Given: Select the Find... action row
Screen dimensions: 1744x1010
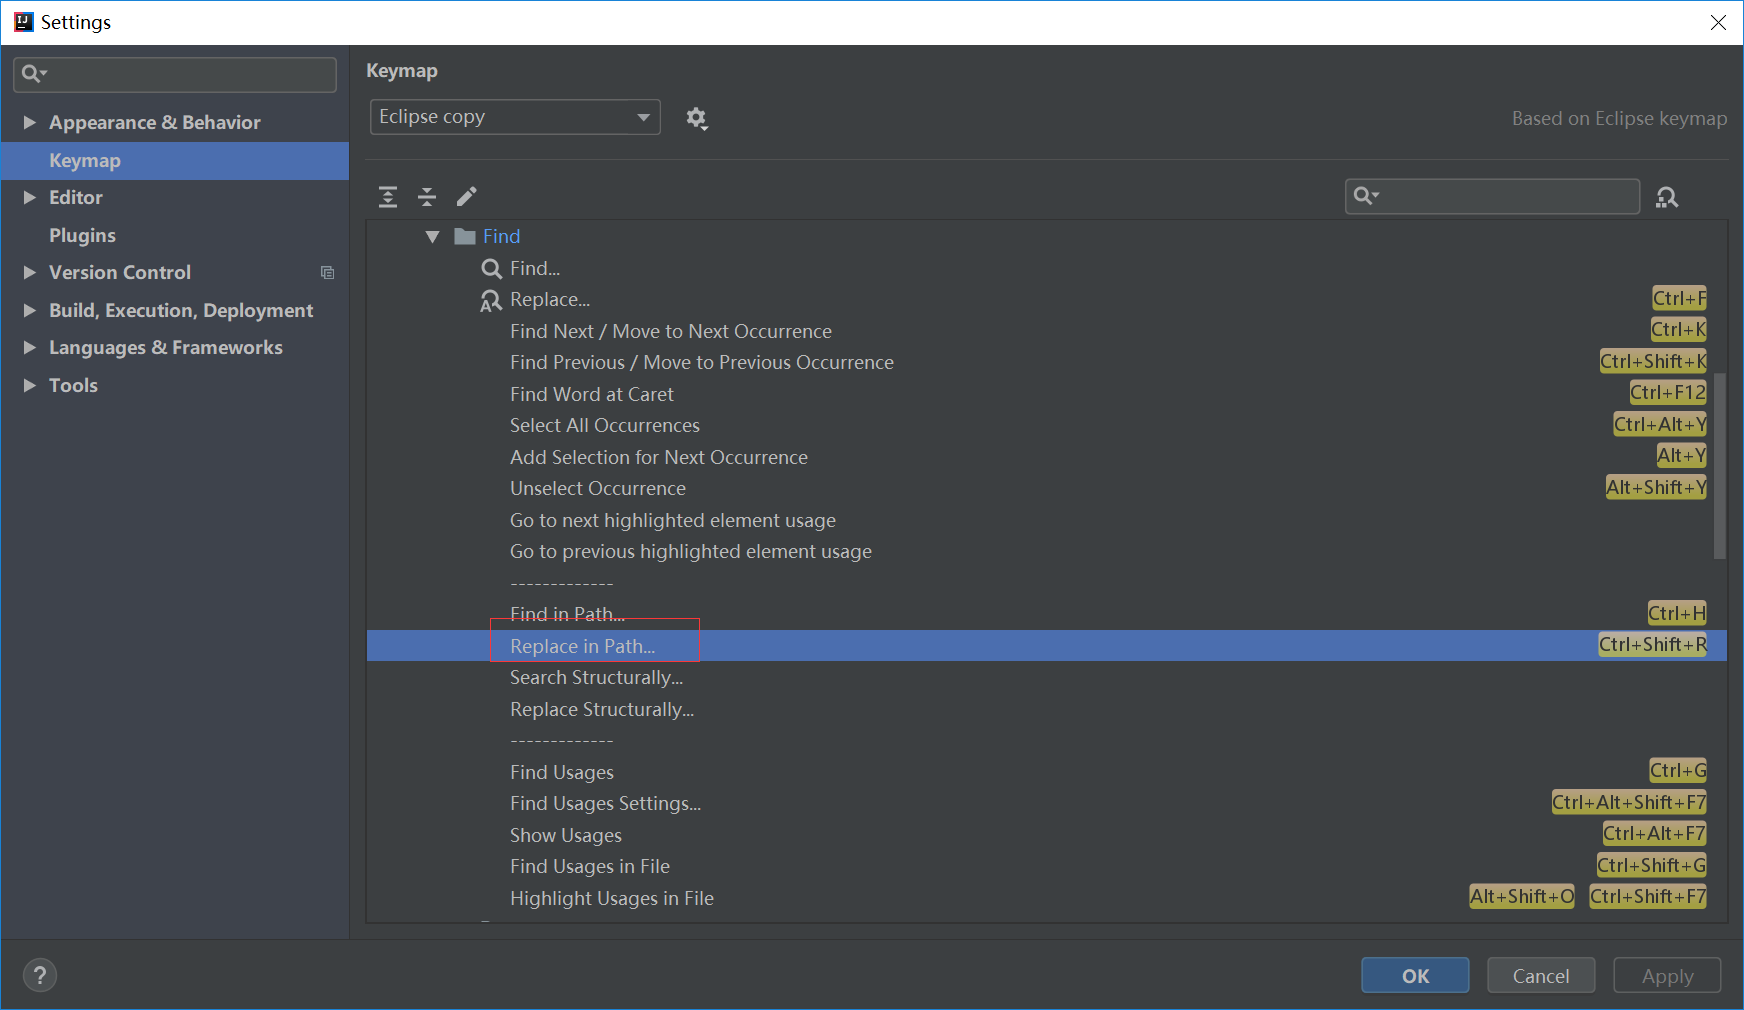Looking at the screenshot, I should [1046, 268].
